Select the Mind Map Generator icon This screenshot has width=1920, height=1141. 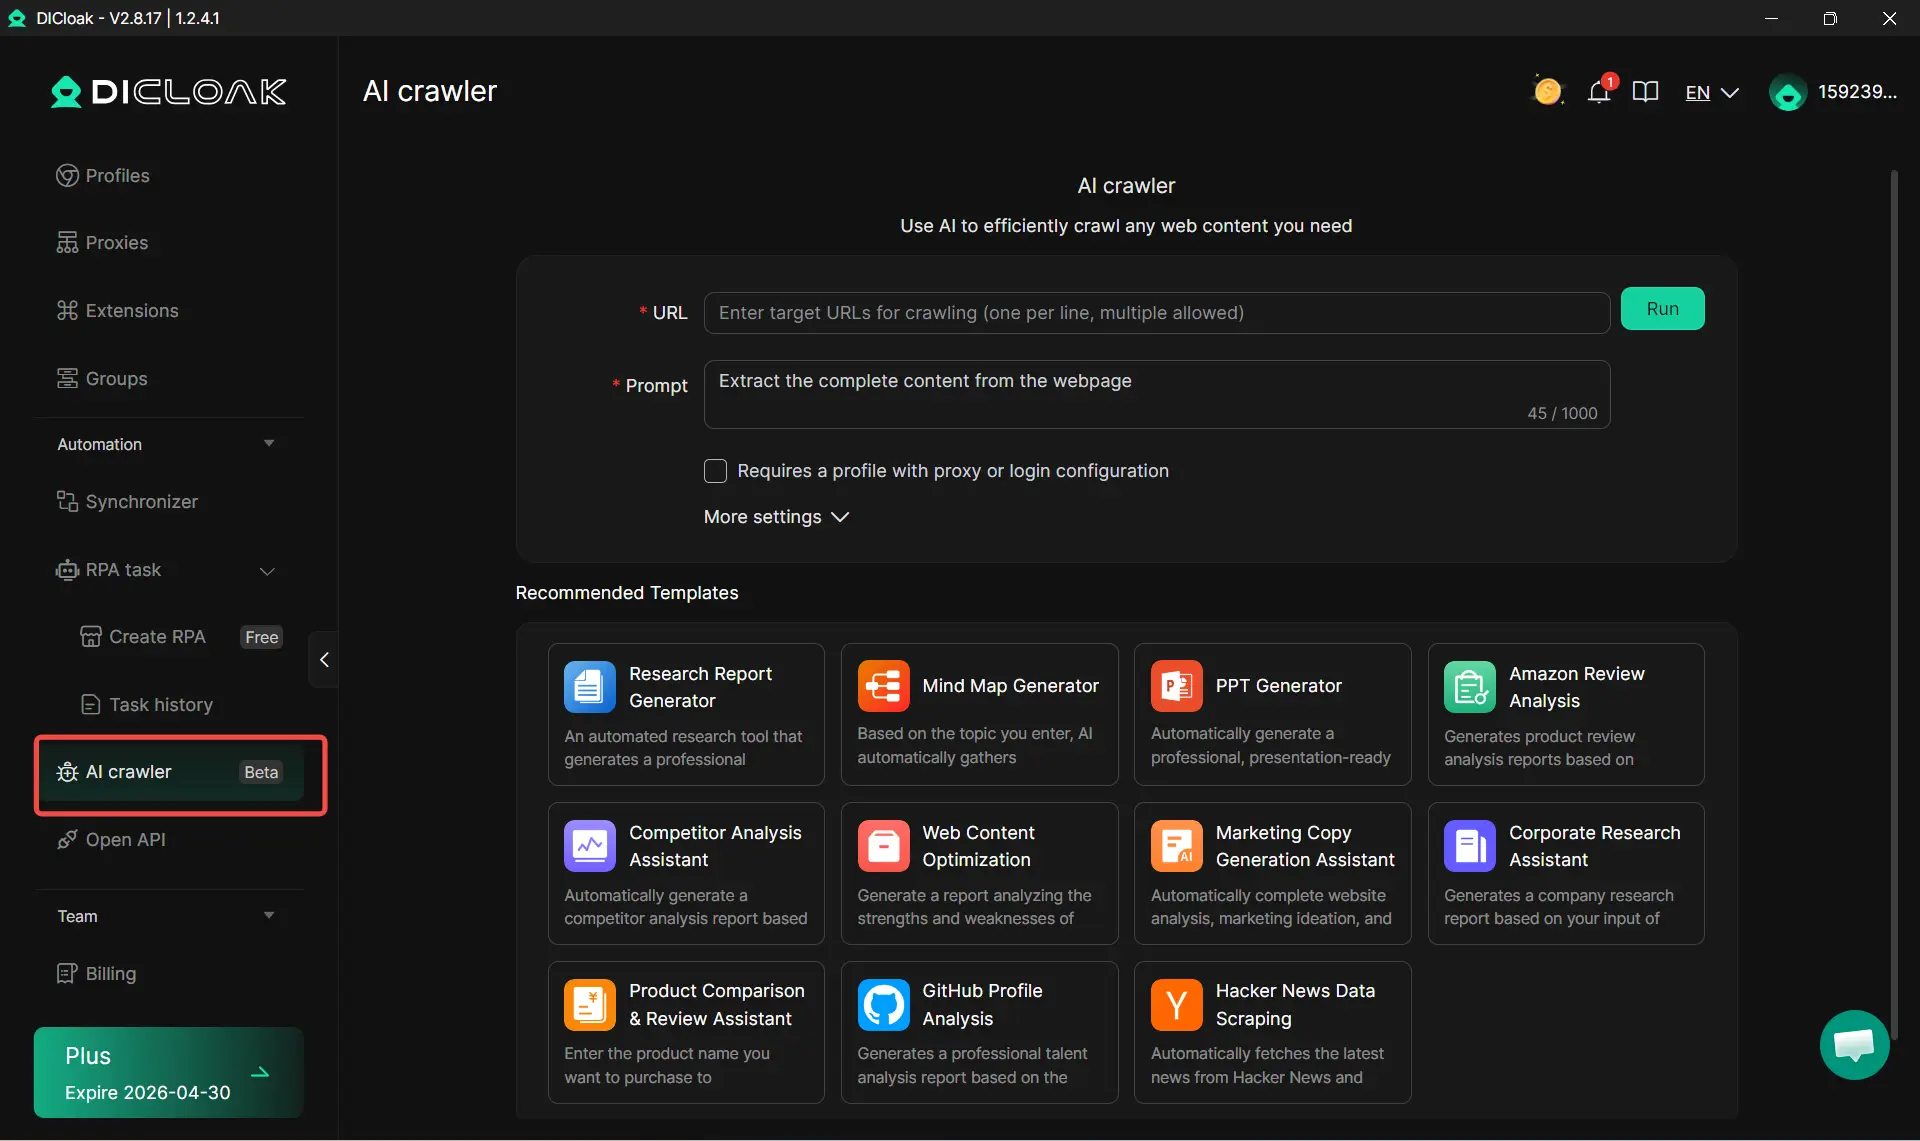pyautogui.click(x=883, y=686)
